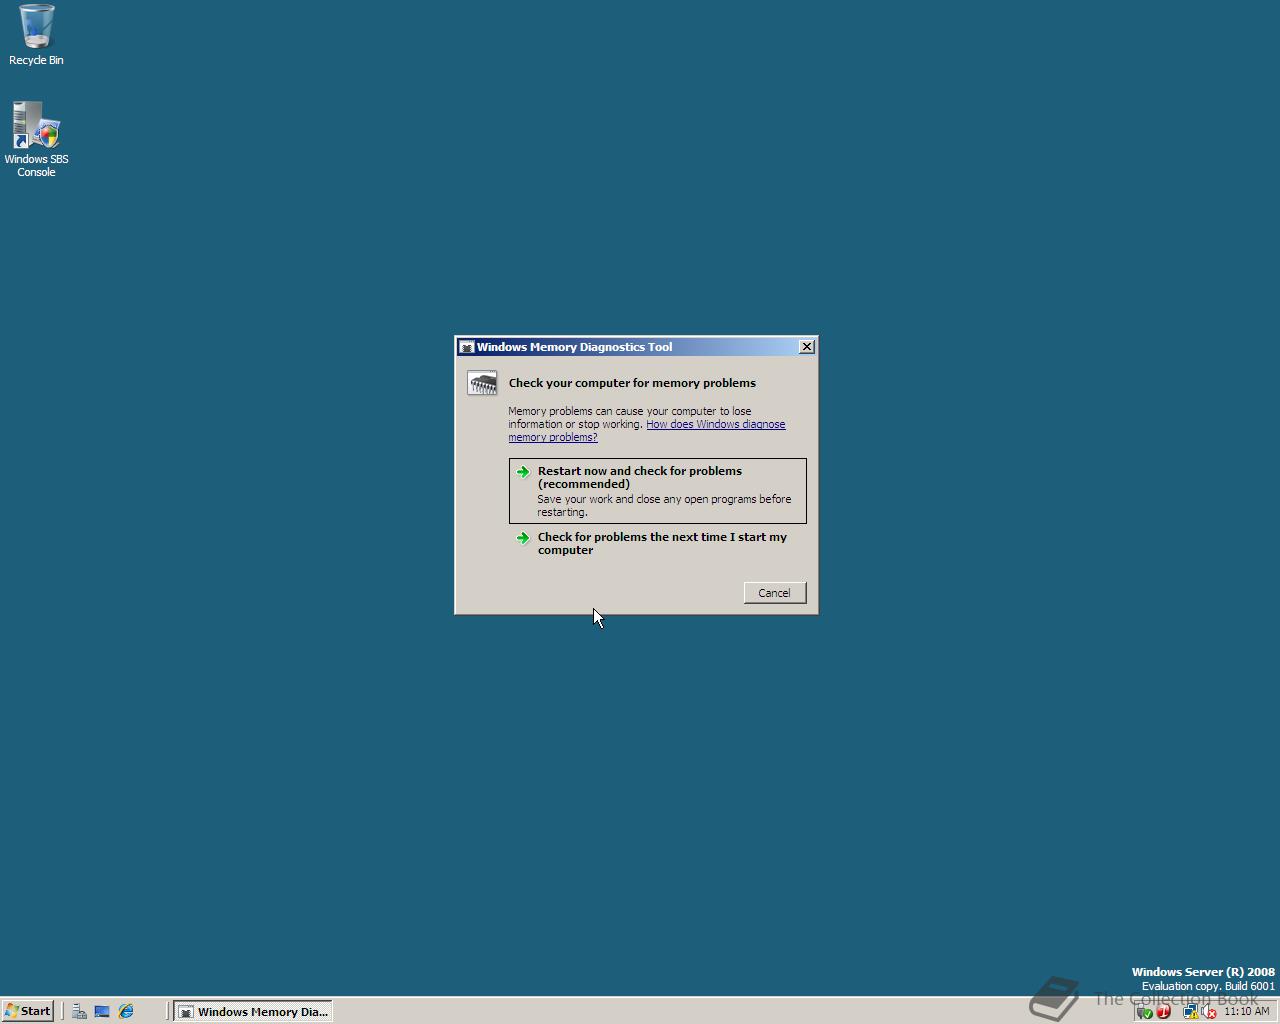
Task: Open Server Manager from Quick Launch
Action: [x=79, y=1011]
